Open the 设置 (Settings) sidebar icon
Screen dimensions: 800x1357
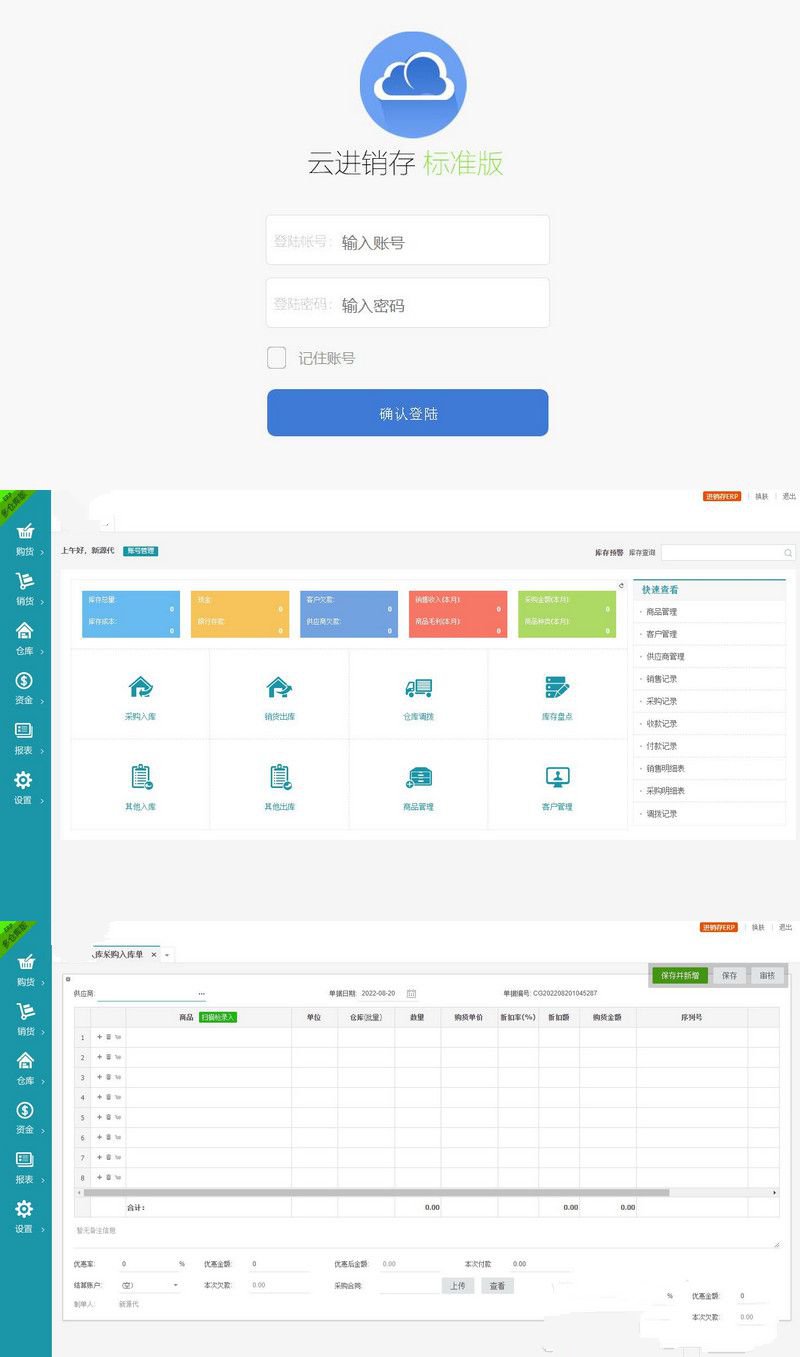coord(23,787)
